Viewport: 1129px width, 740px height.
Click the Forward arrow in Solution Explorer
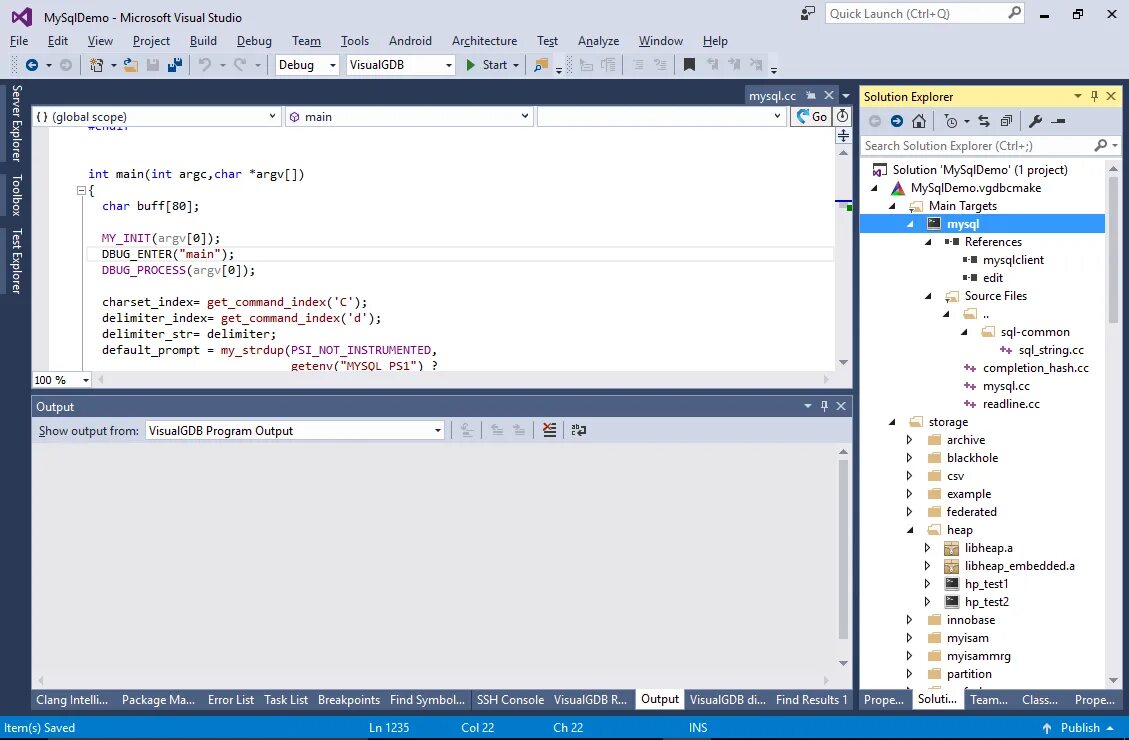click(x=896, y=121)
